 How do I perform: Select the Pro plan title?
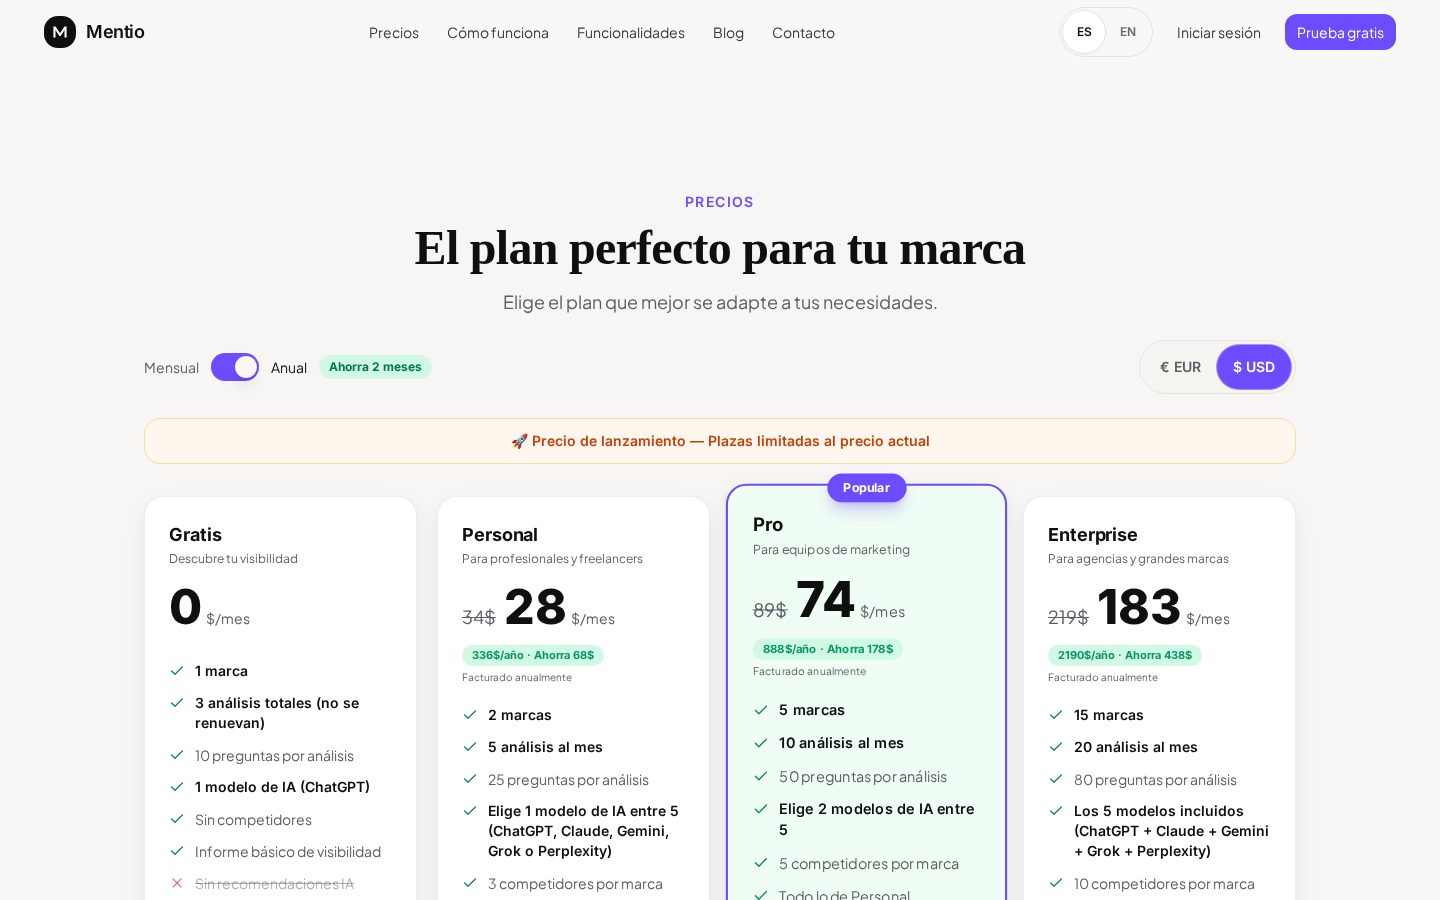768,525
